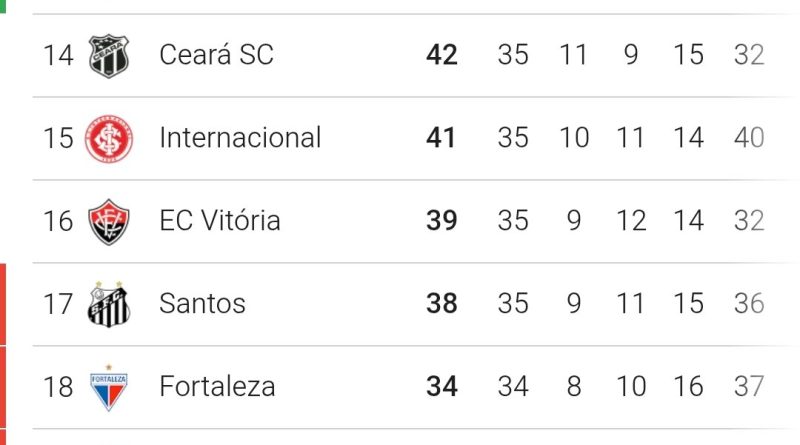Click the Fortaleza club crest

click(x=108, y=387)
